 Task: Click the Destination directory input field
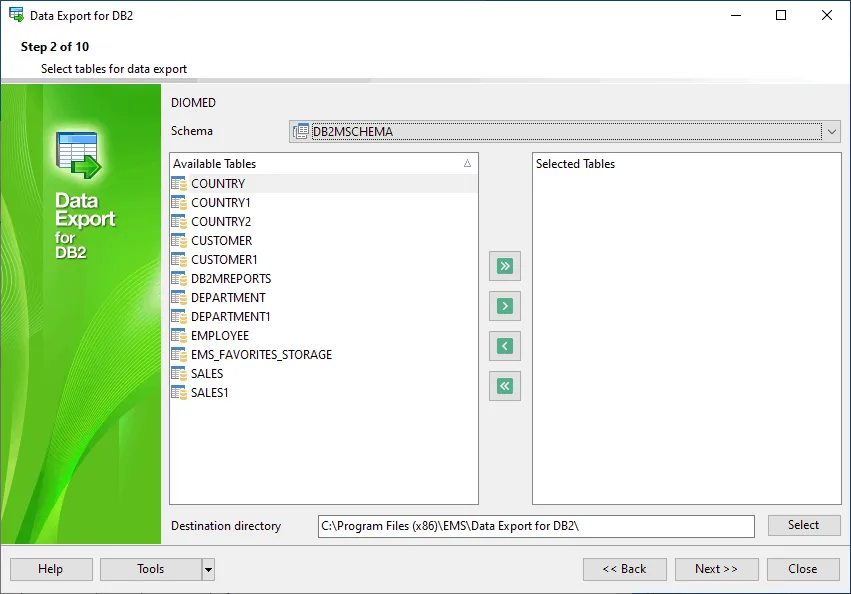click(x=536, y=526)
